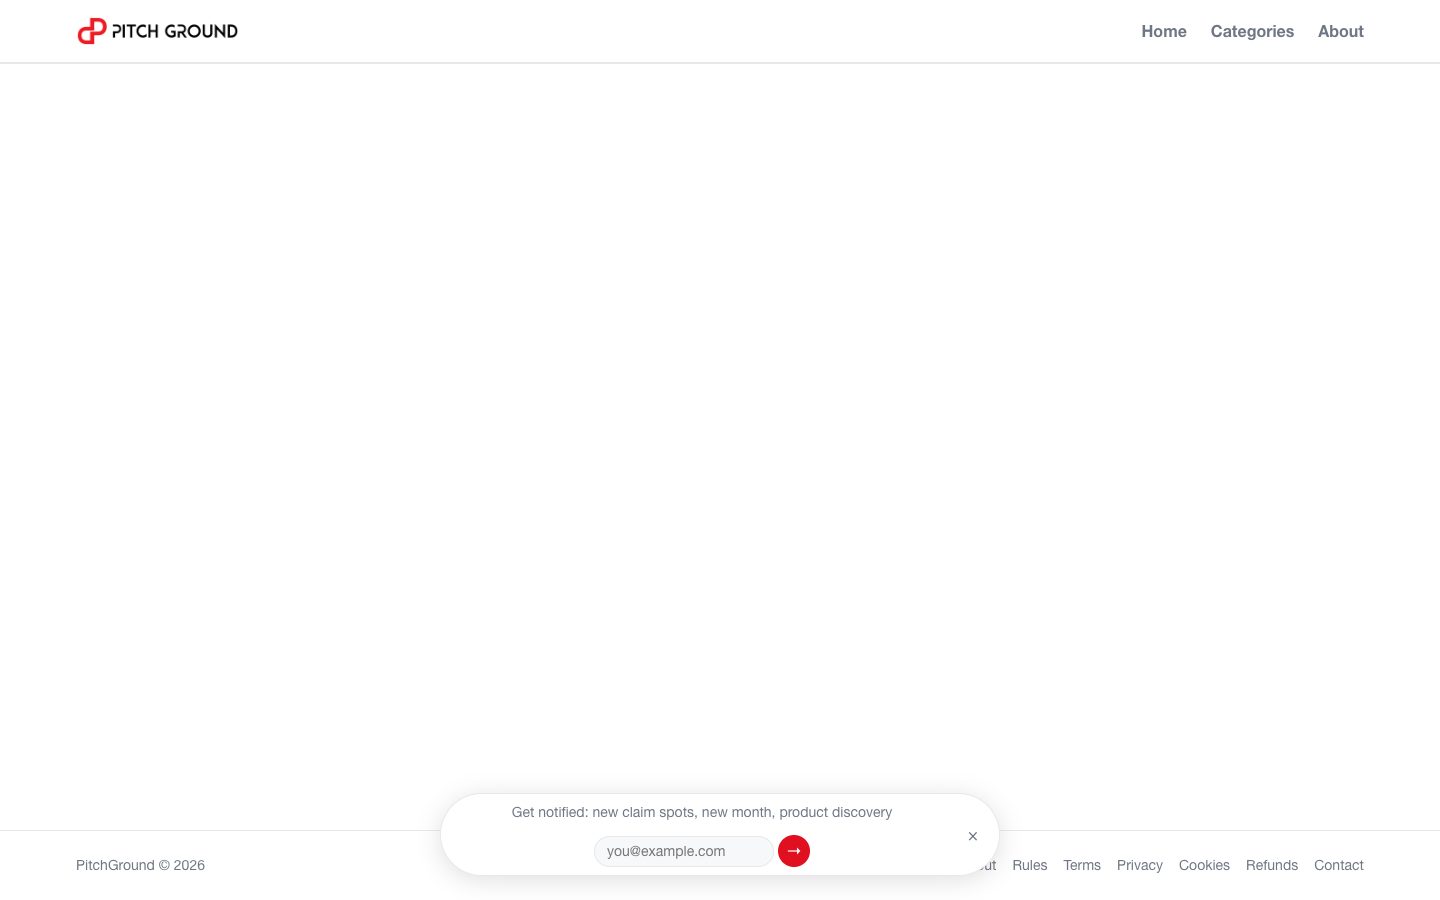Open the Privacy footer link
The width and height of the screenshot is (1440, 900).
click(1140, 865)
